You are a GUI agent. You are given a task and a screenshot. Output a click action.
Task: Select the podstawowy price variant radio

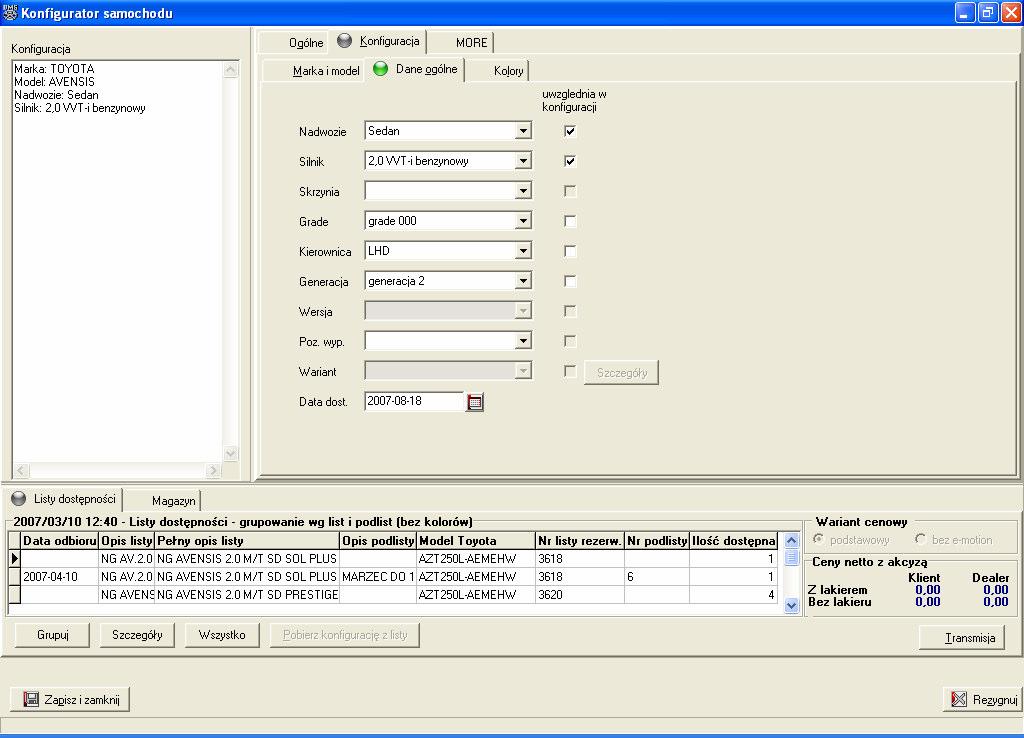pyautogui.click(x=818, y=539)
